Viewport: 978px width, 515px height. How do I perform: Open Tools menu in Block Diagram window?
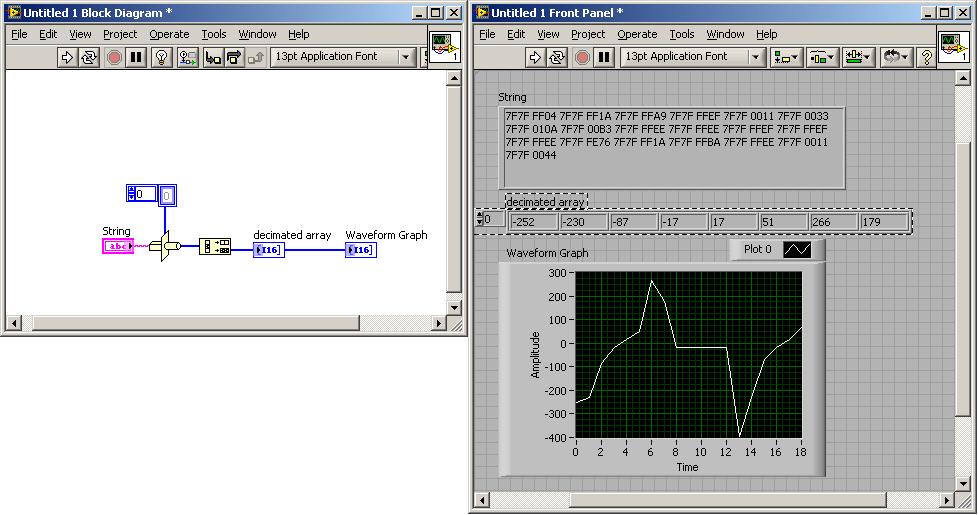click(214, 34)
